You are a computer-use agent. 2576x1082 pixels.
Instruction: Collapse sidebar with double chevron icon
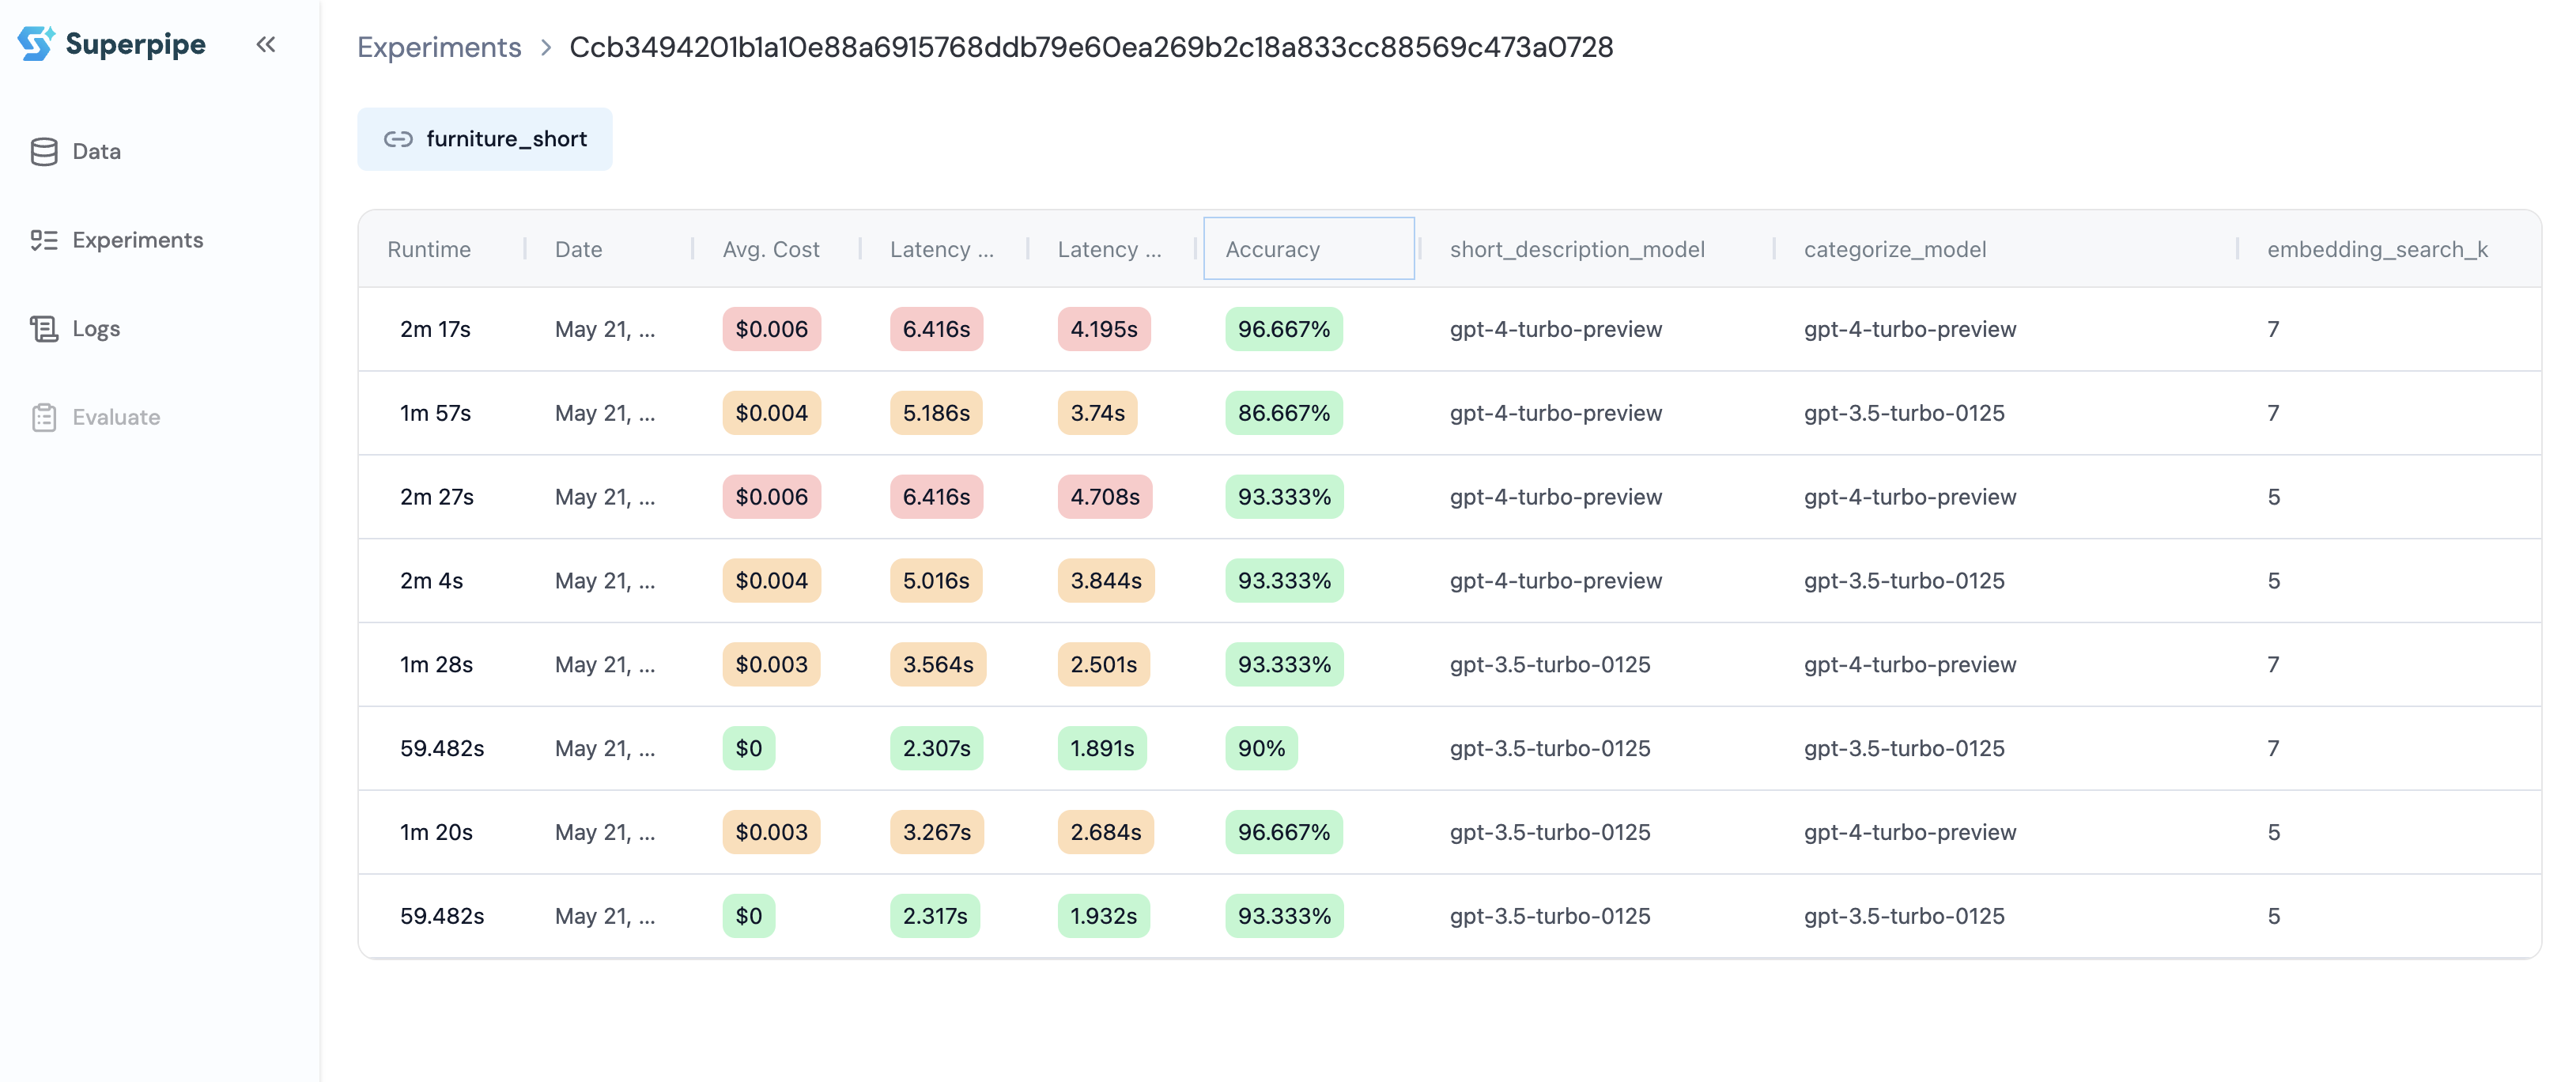pos(265,44)
